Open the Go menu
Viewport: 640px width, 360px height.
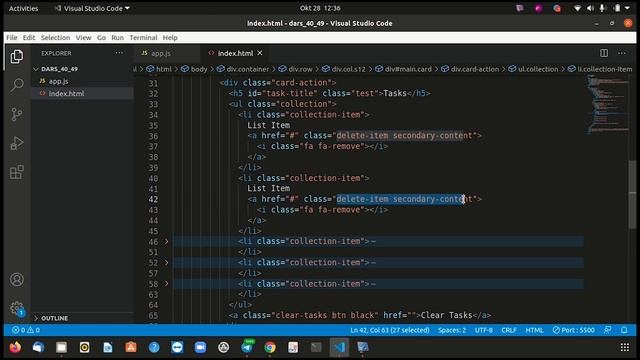pos(101,38)
